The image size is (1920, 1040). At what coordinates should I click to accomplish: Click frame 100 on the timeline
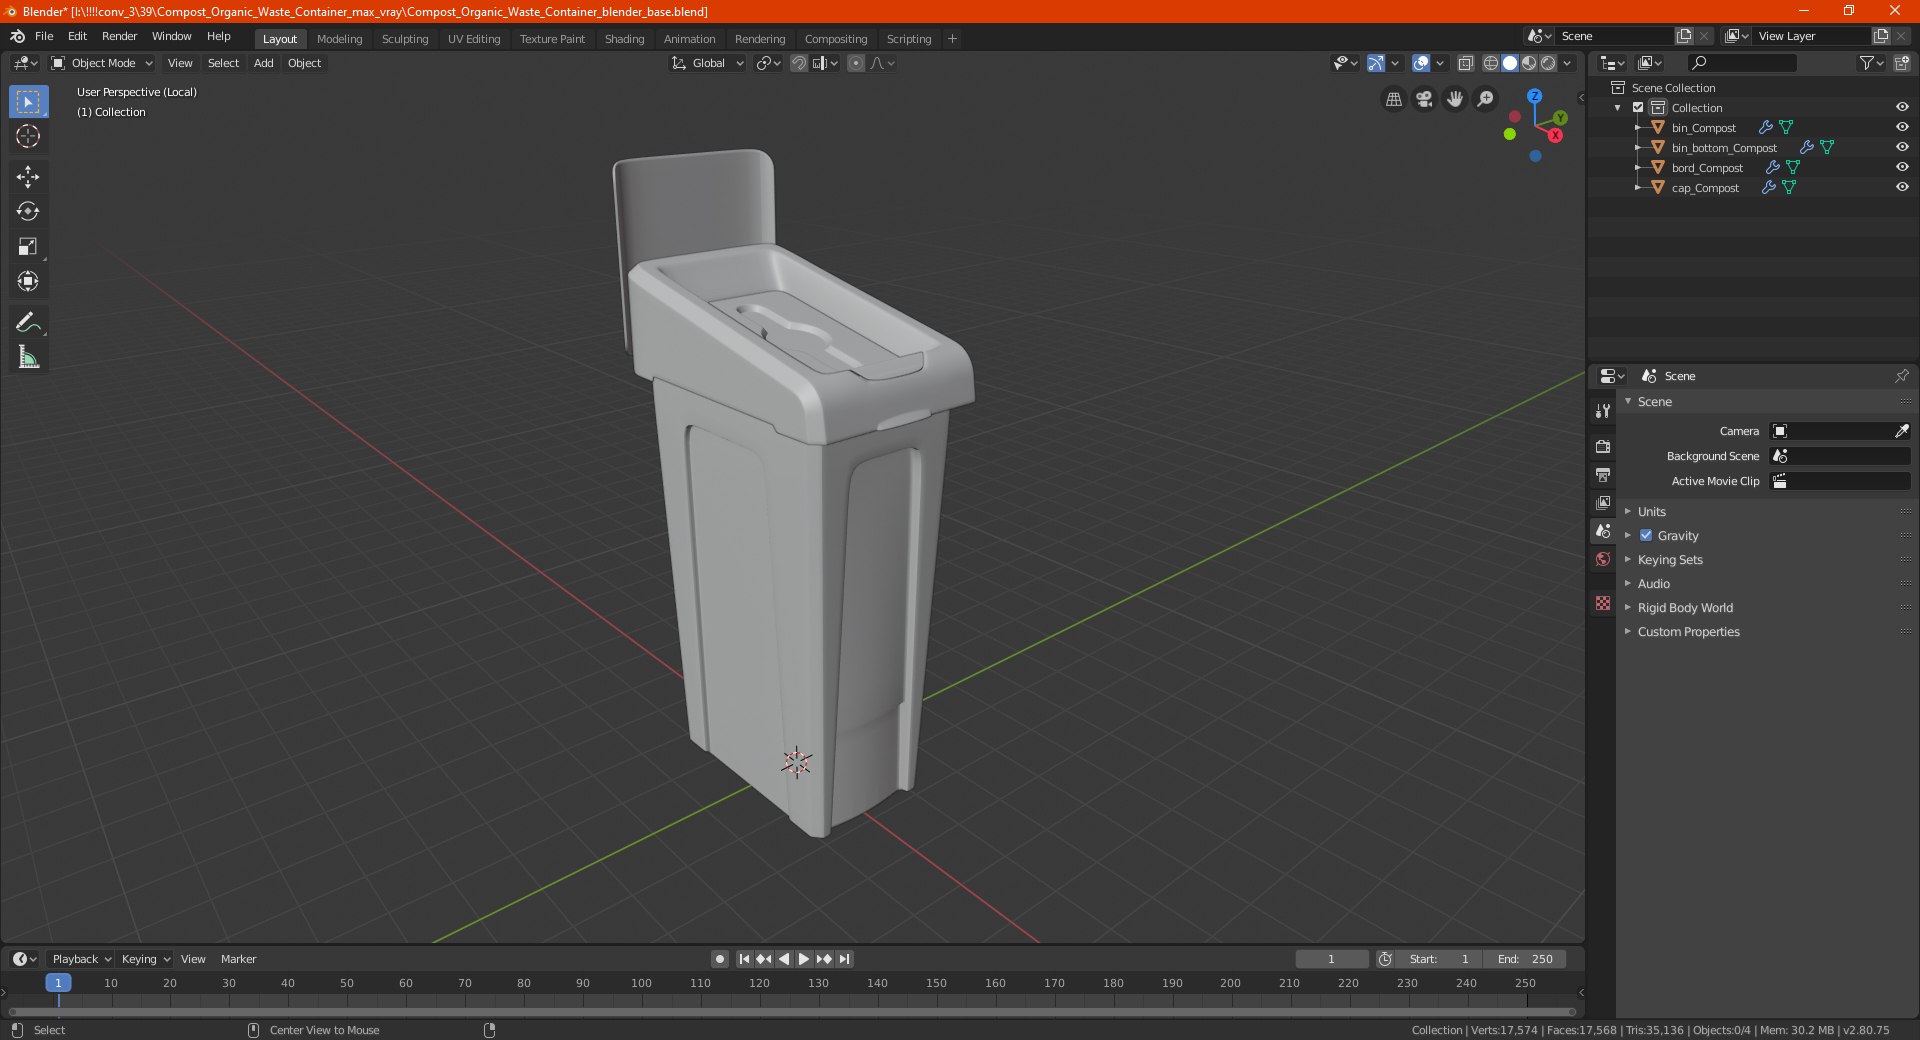pyautogui.click(x=641, y=983)
